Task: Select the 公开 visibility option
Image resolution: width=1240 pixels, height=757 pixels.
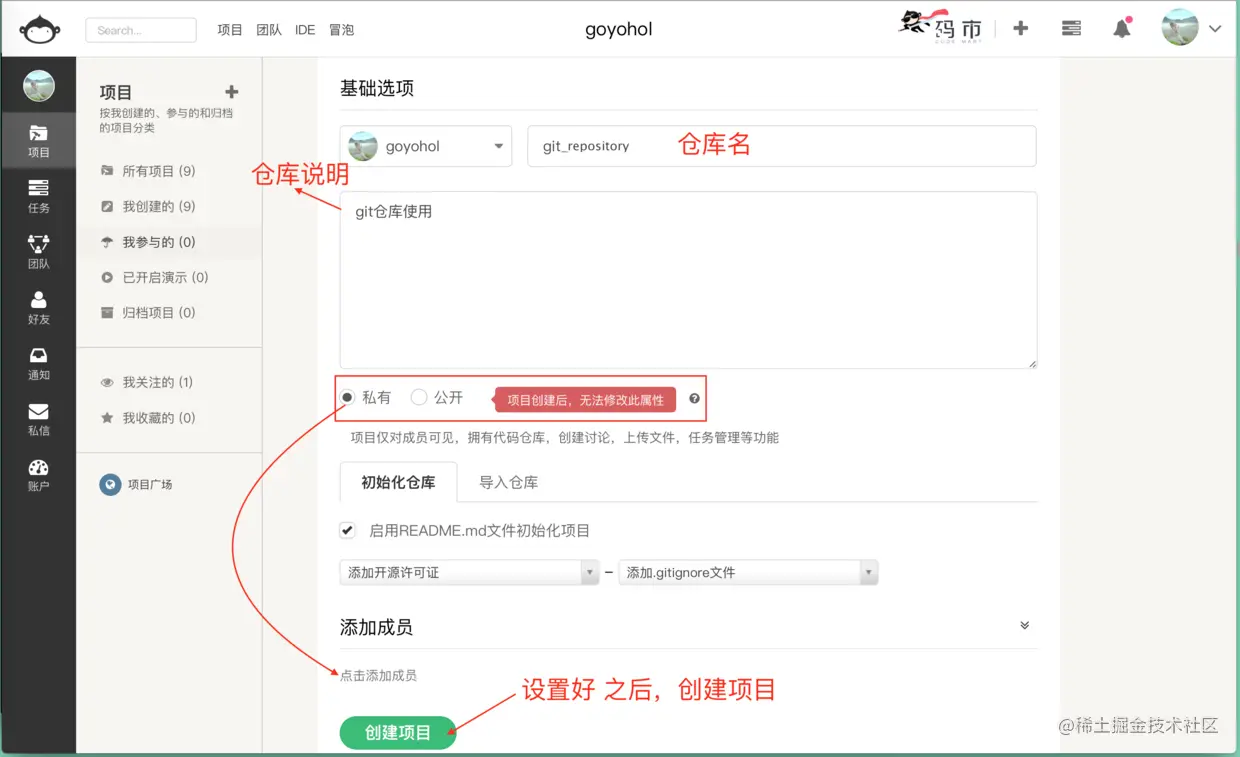Action: tap(420, 397)
